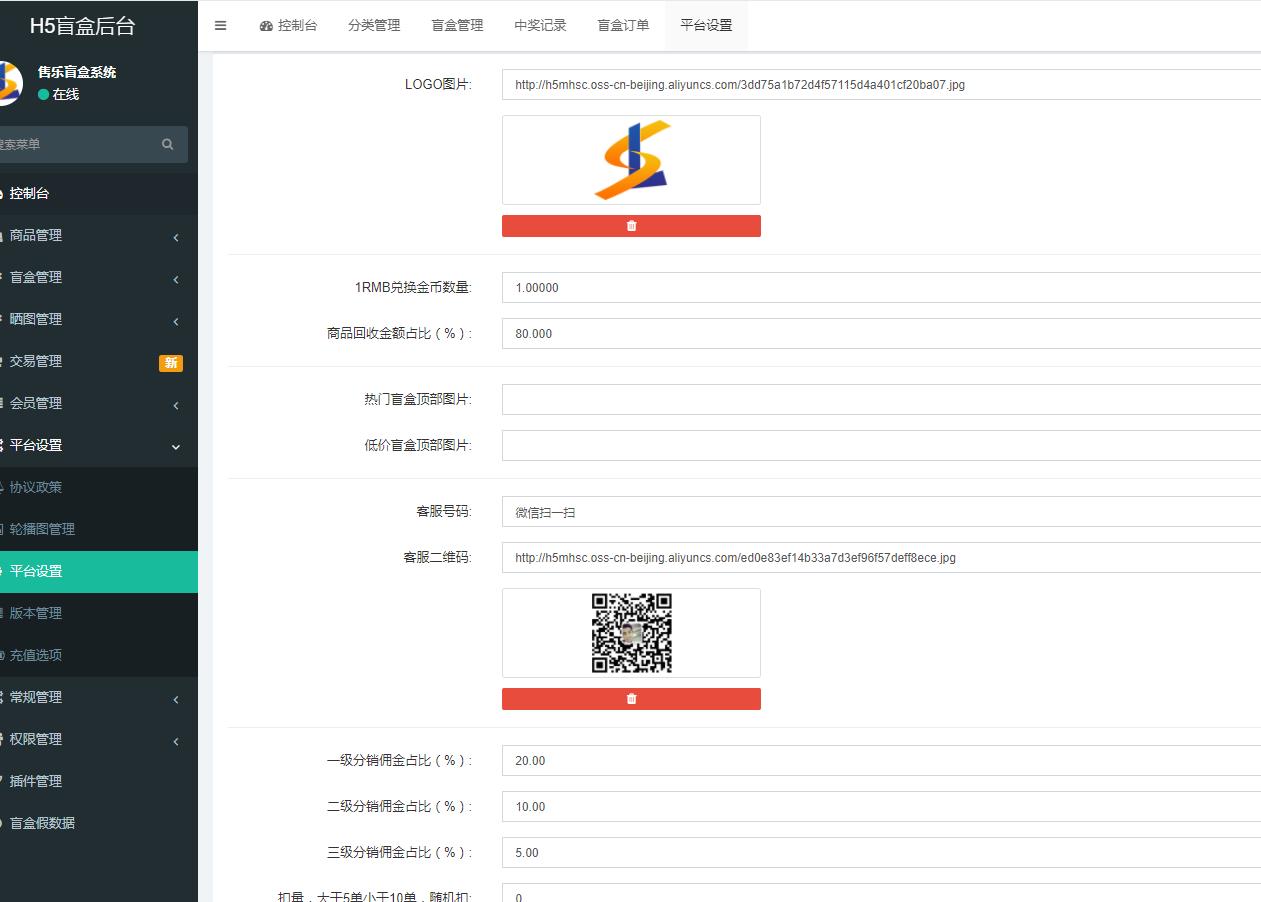
Task: Click the 在线 status indicator
Action: click(x=58, y=94)
